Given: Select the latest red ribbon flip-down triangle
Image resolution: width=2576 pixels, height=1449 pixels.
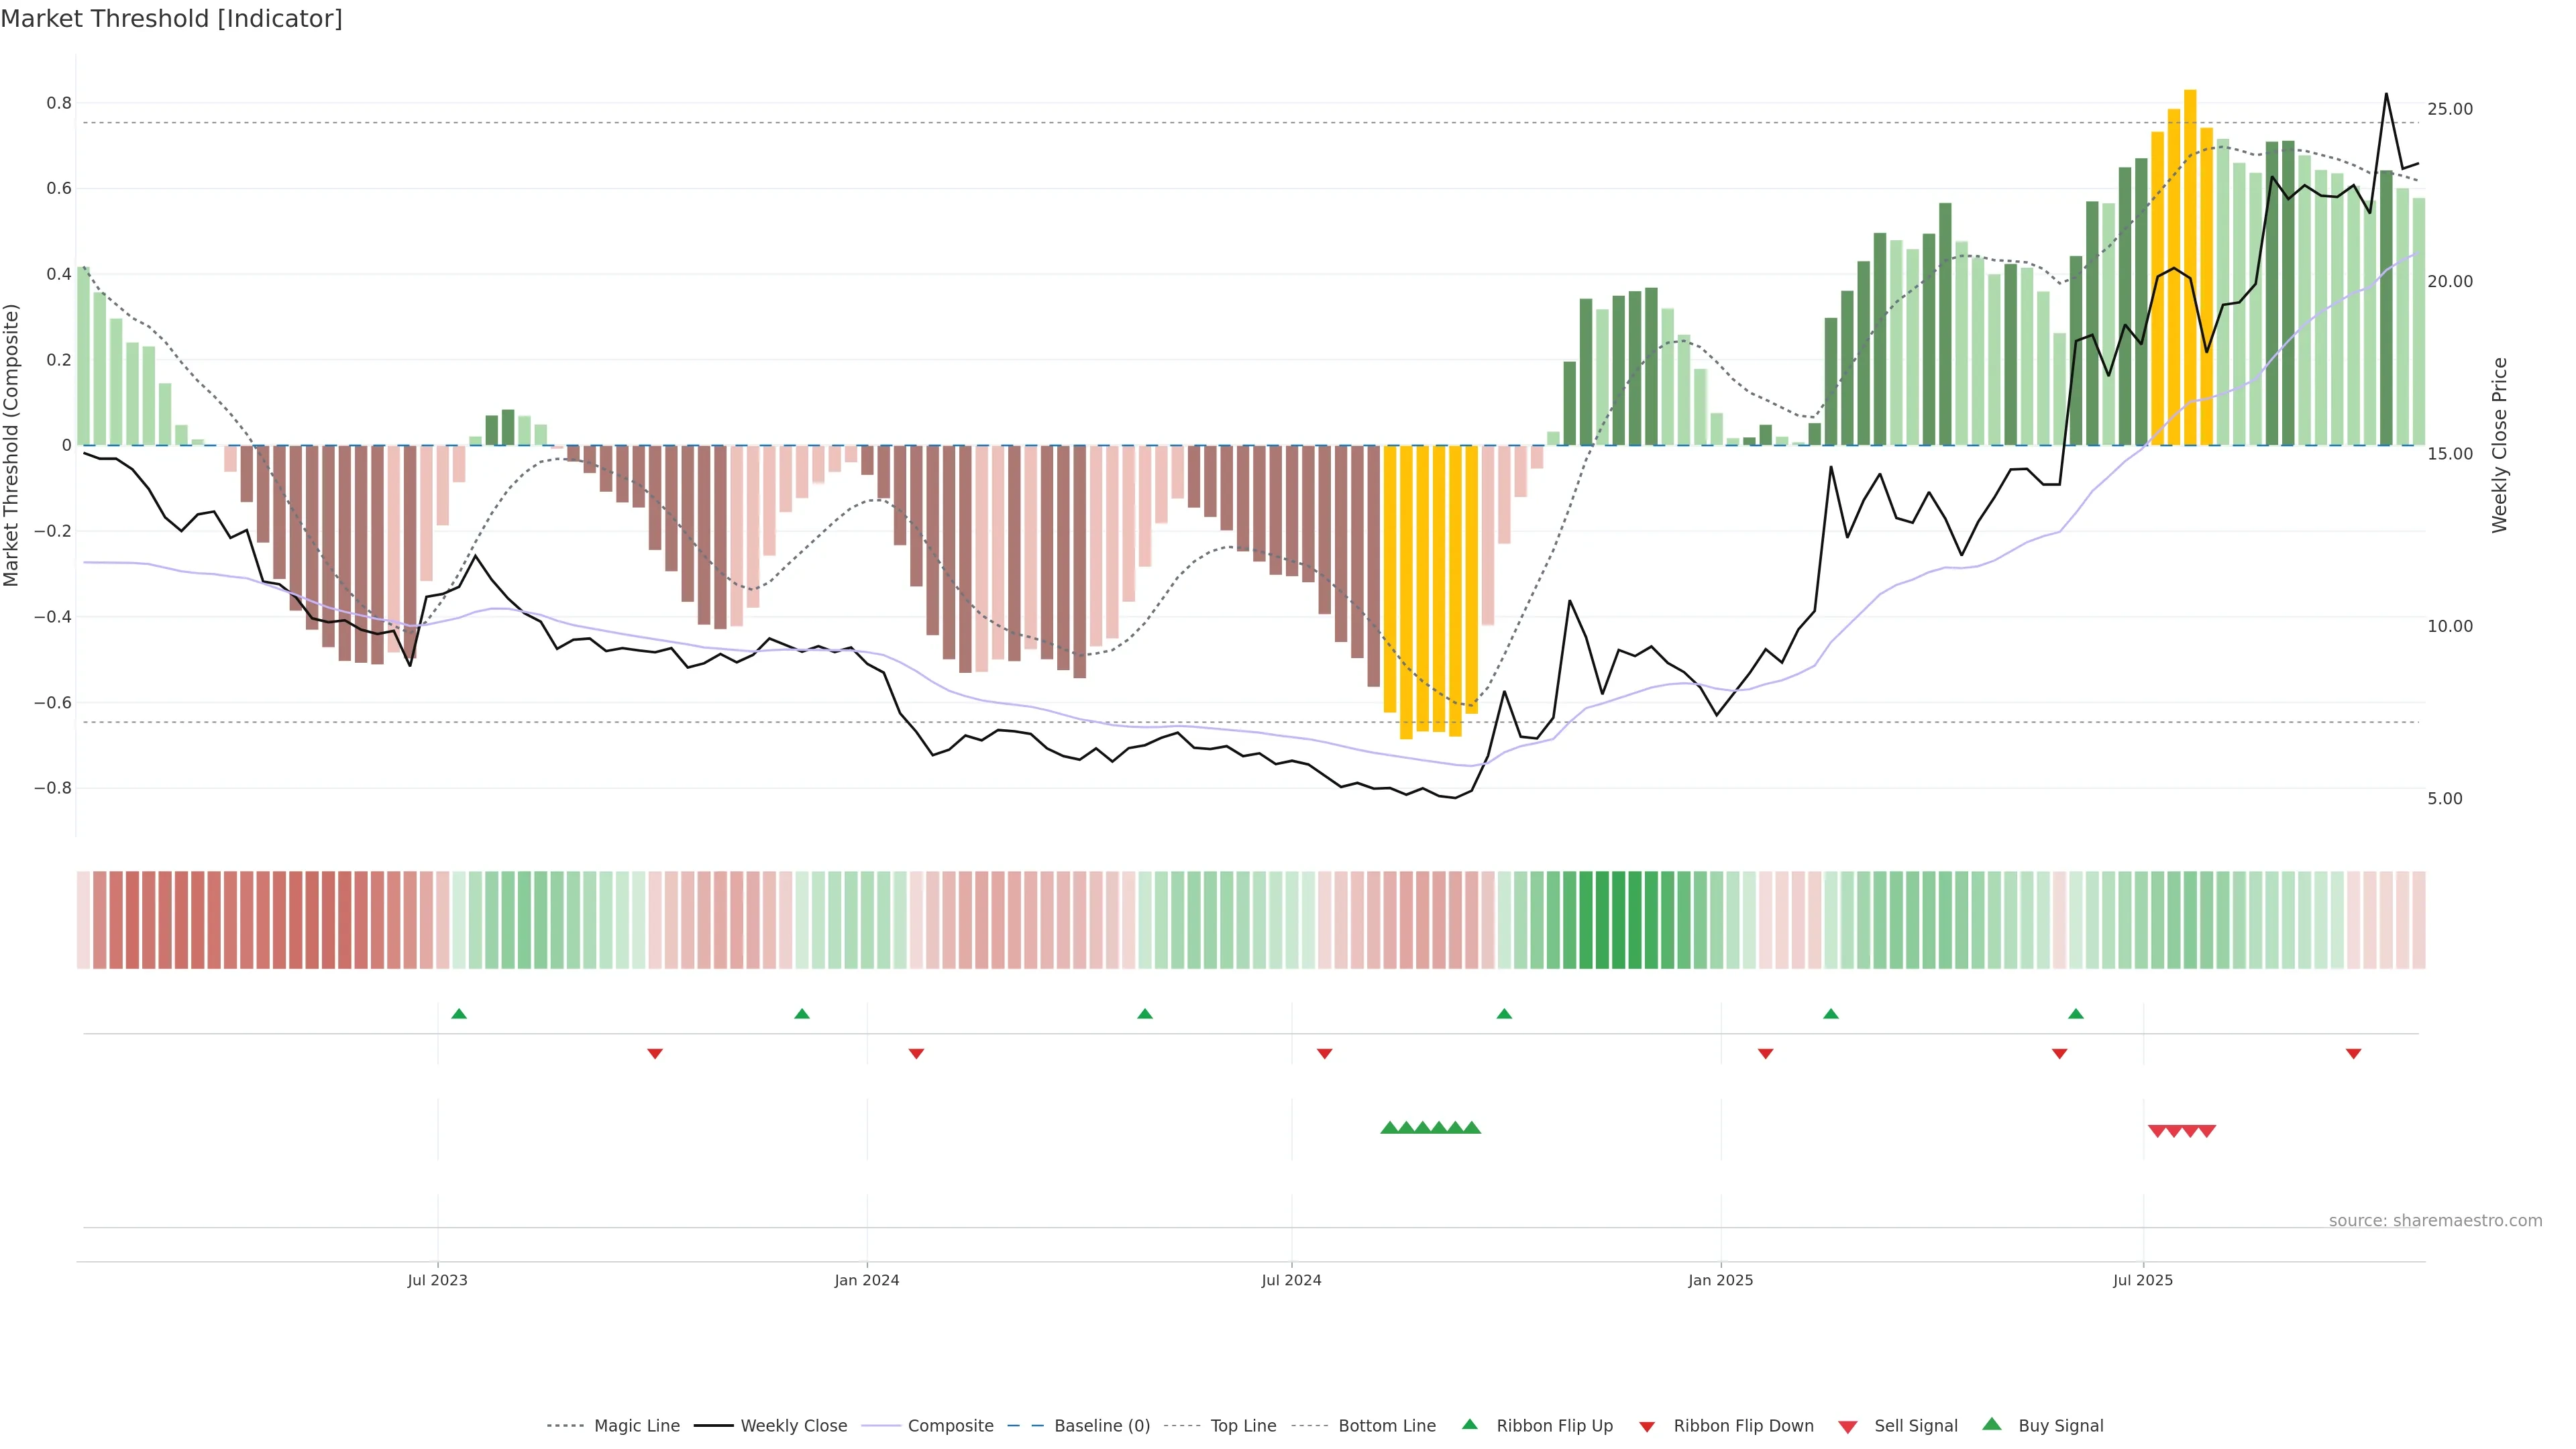Looking at the screenshot, I should point(2353,1053).
